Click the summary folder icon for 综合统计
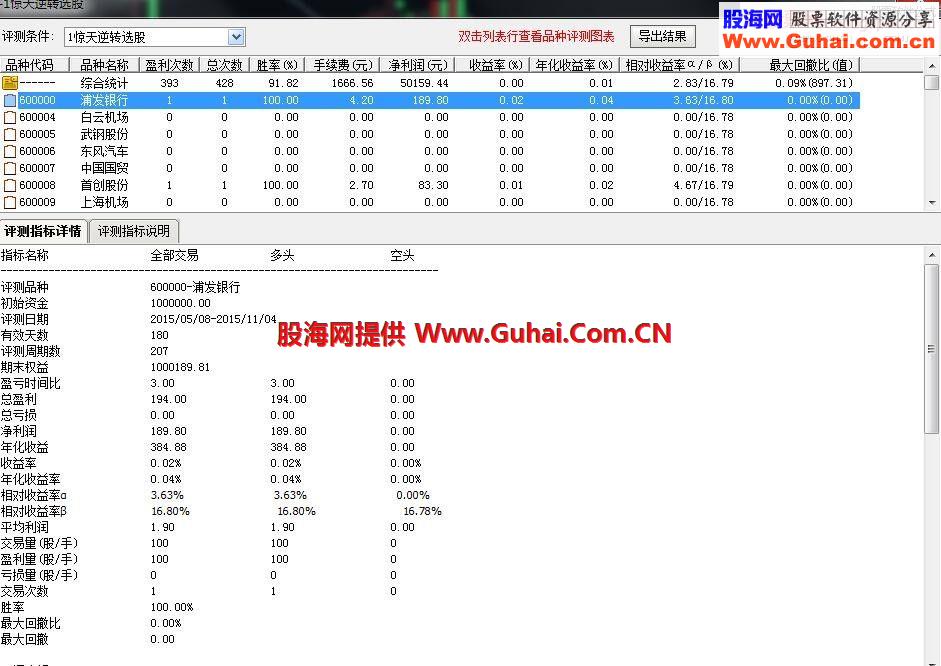The height and width of the screenshot is (666, 941). pos(10,83)
